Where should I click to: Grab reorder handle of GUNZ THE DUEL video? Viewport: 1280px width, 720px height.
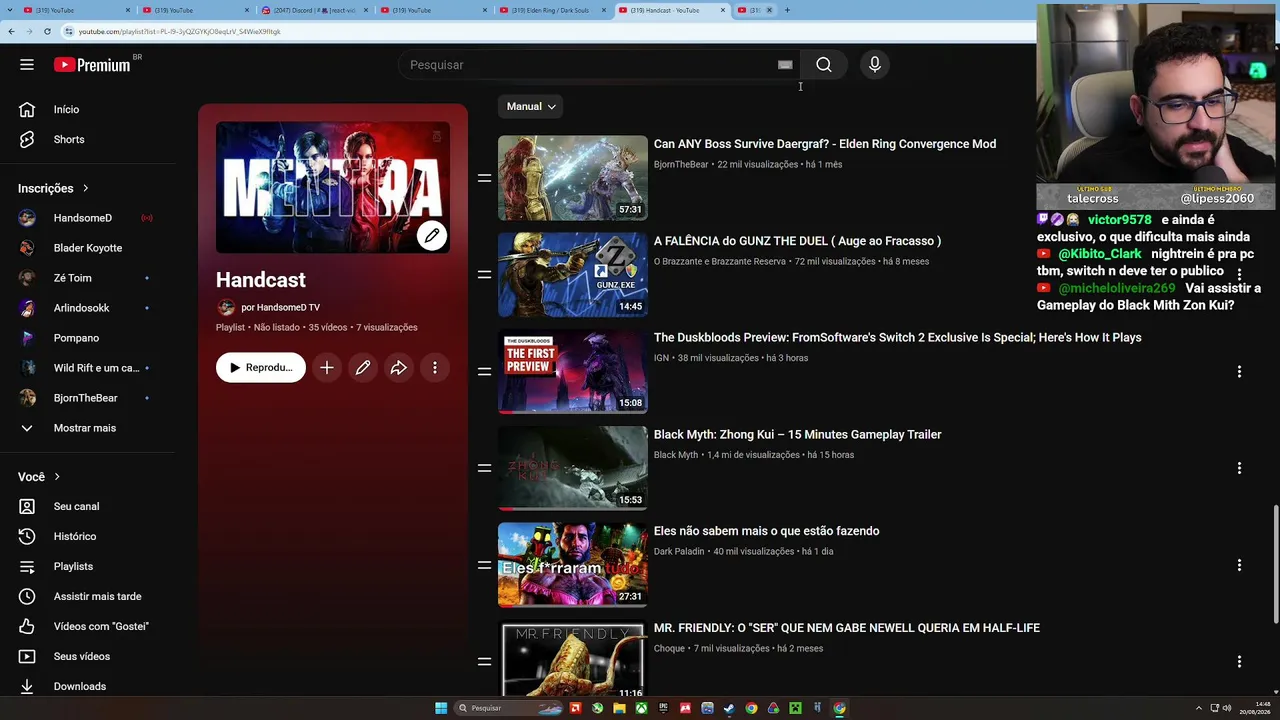(484, 275)
